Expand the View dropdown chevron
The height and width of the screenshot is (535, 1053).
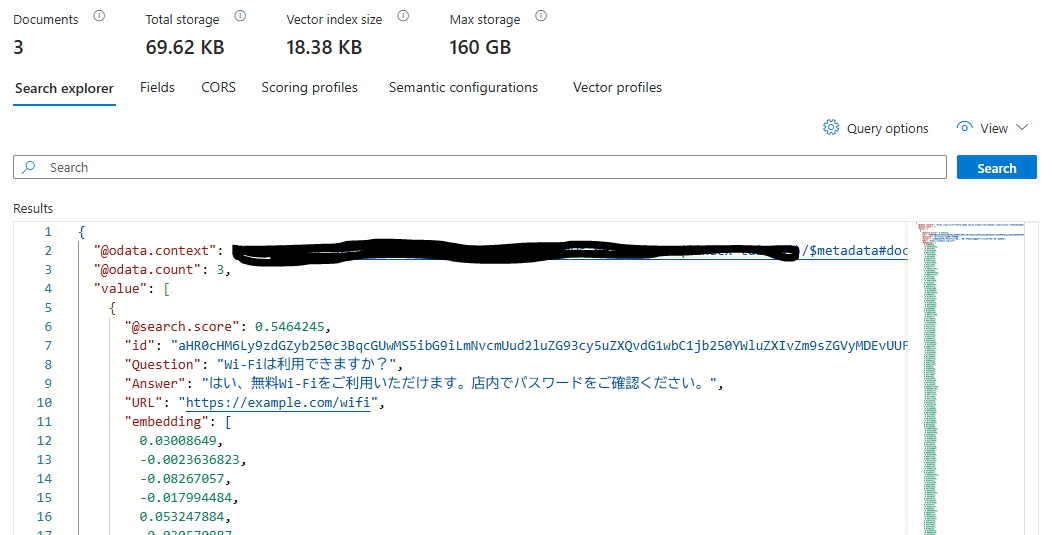[1022, 128]
